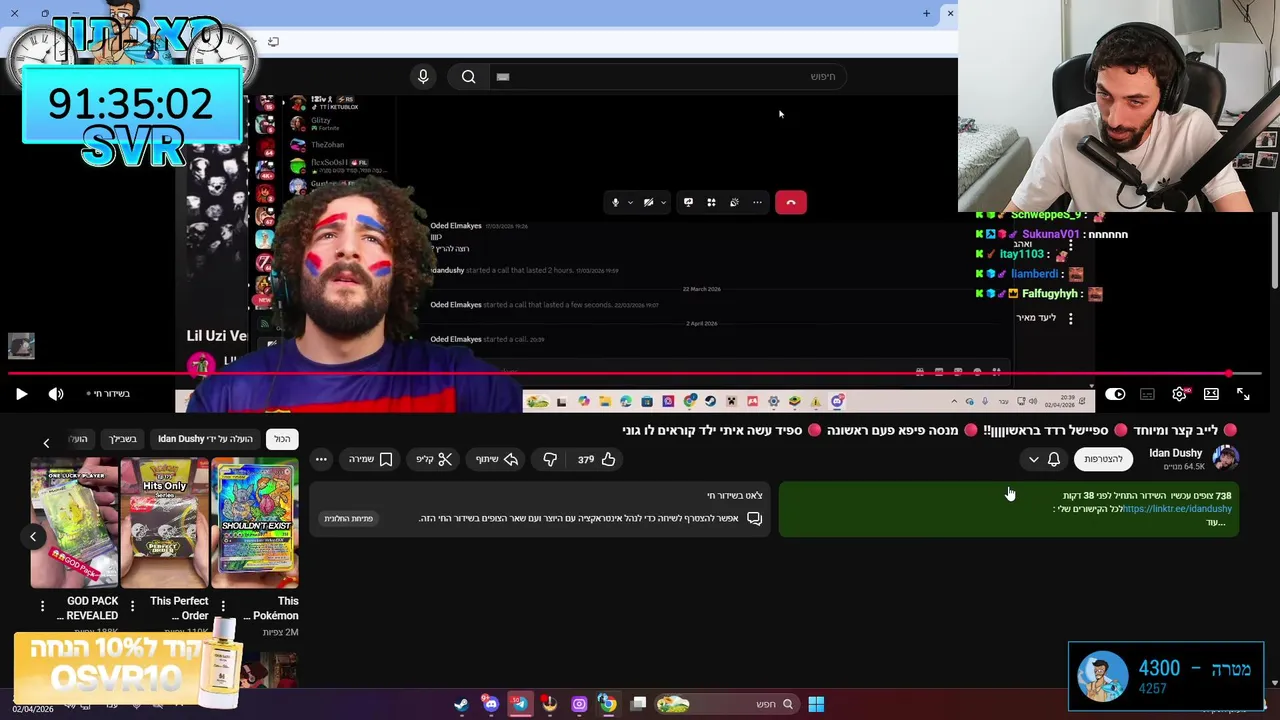This screenshot has width=1280, height=720.
Task: Click the Shorts shelf previous arrow
Action: (32, 537)
